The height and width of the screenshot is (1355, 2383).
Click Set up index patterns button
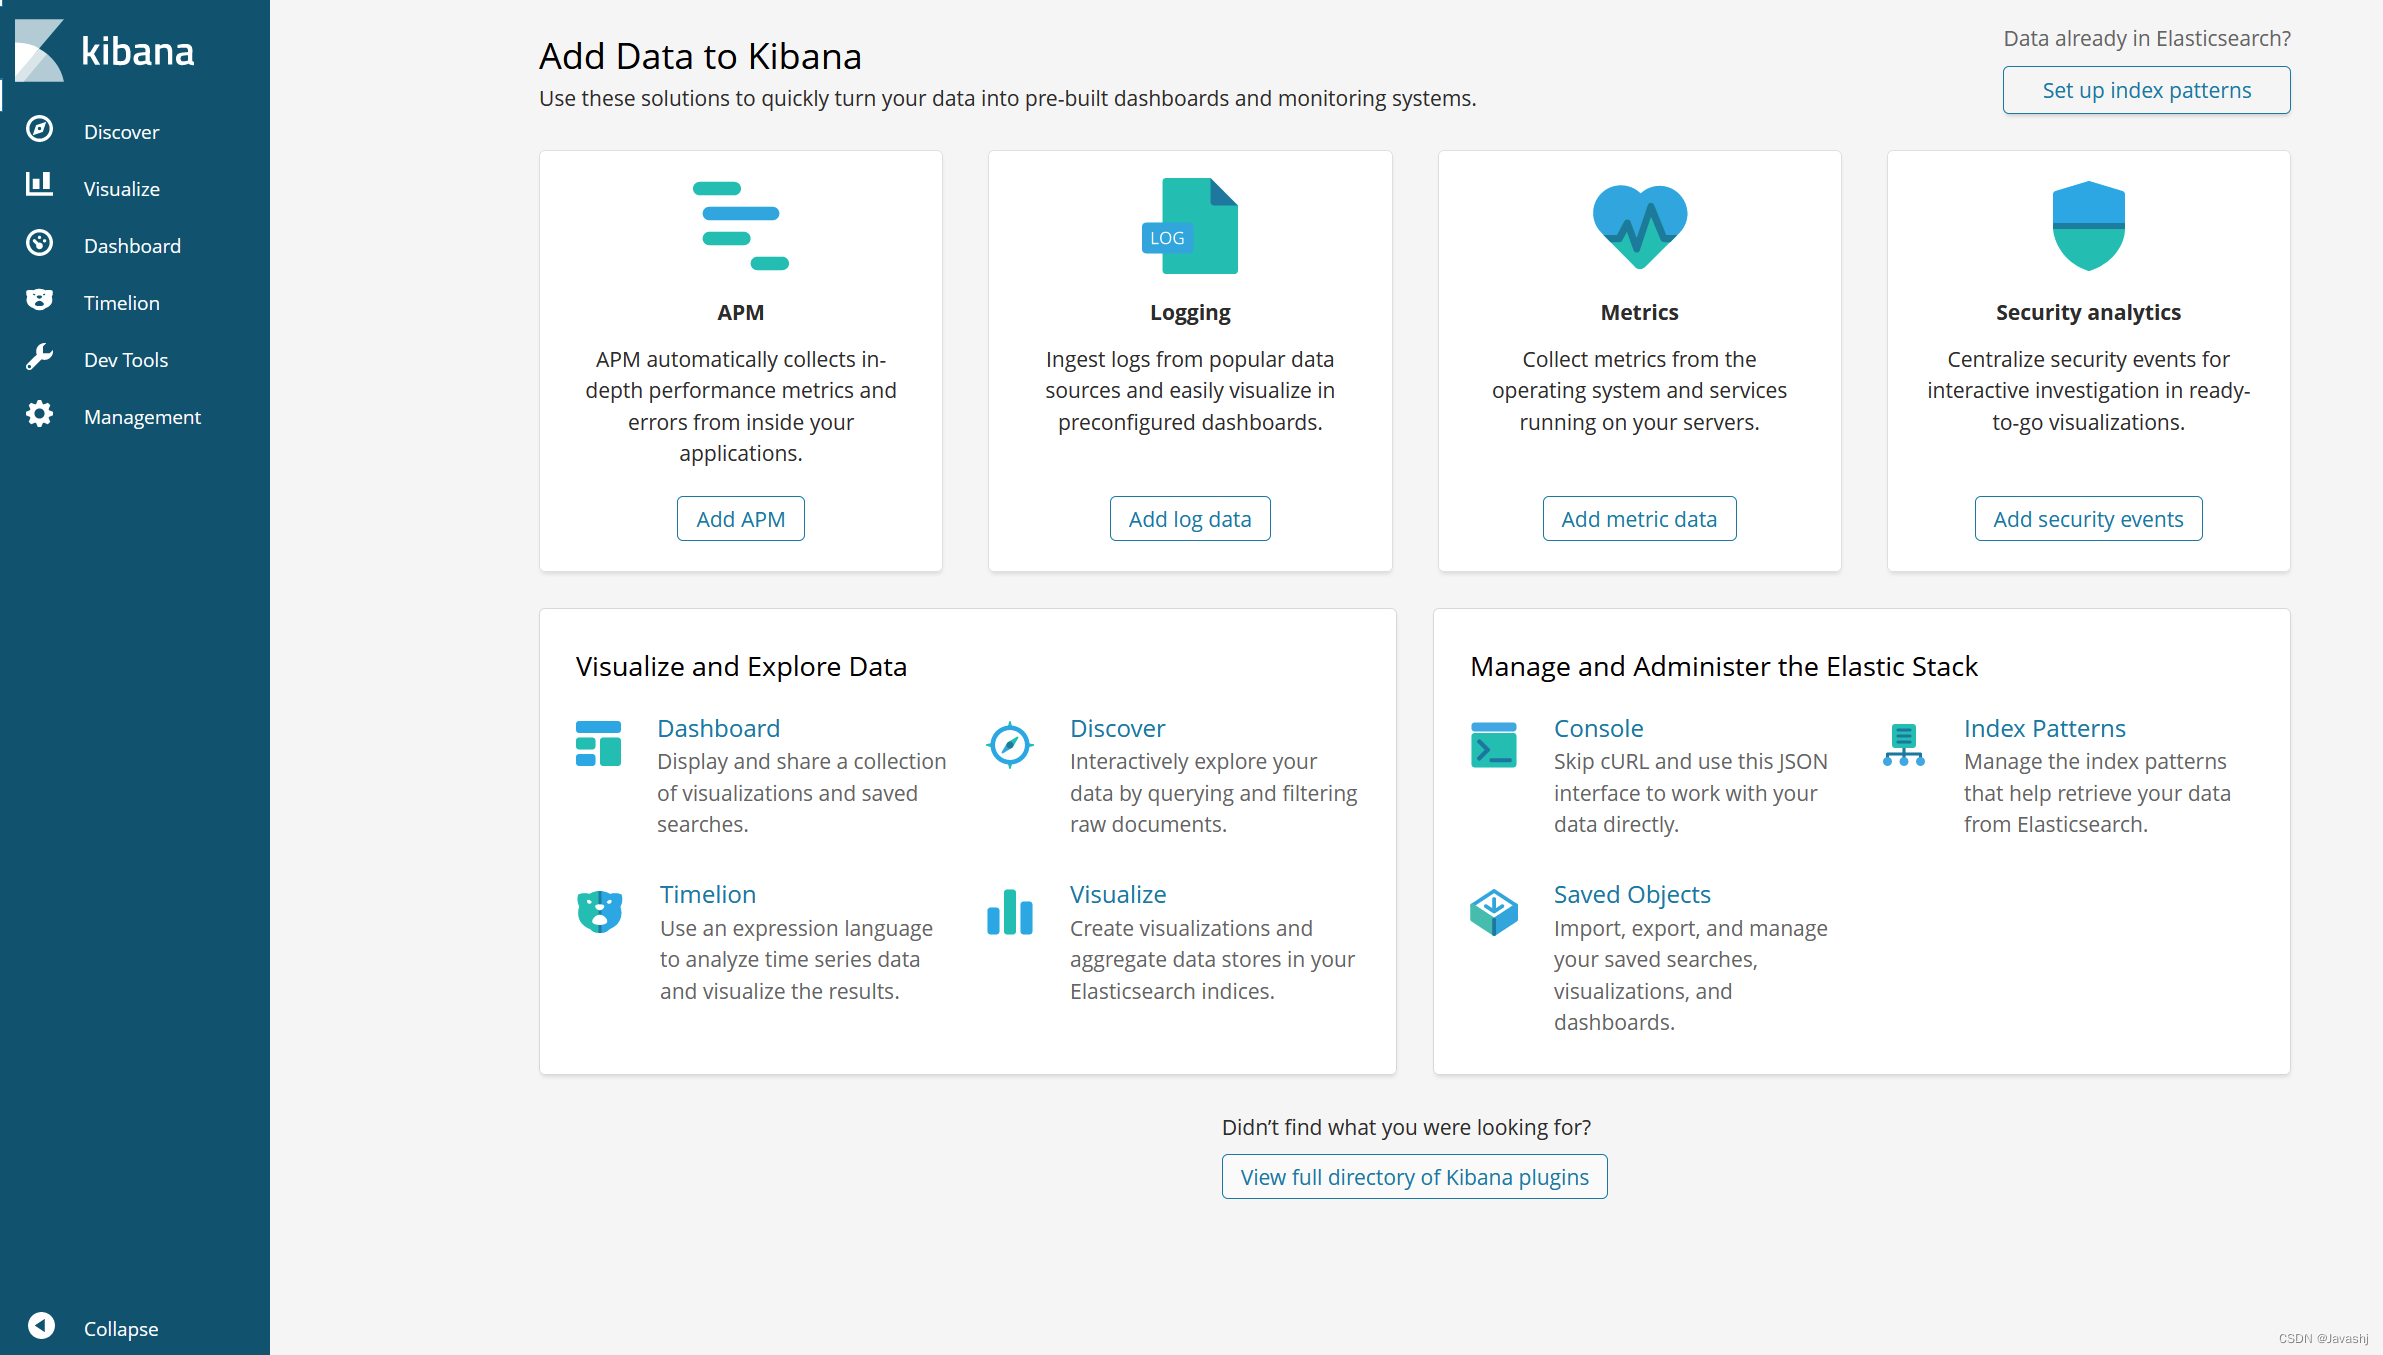coord(2146,91)
